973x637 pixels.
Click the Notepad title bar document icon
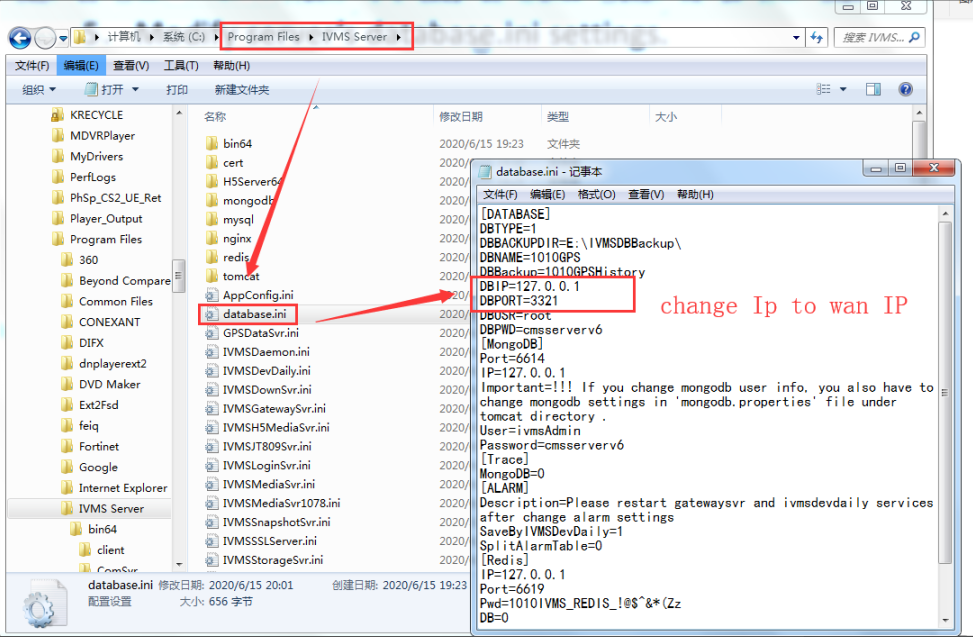coord(485,171)
